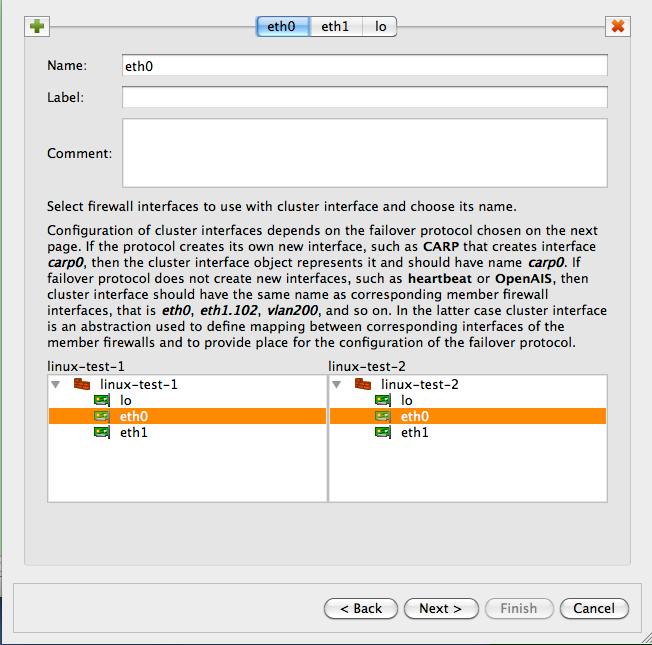Click the linux-test-1 firewall icon
This screenshot has width=652, height=645.
point(82,384)
